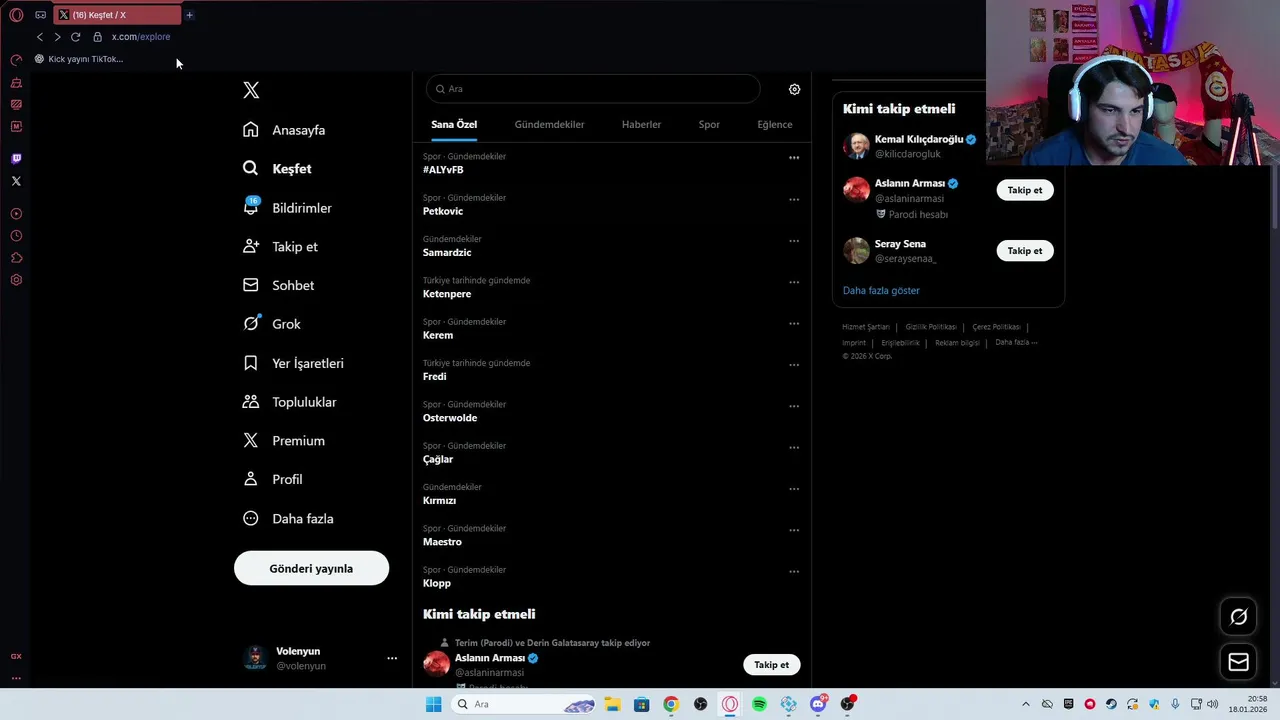
Task: Open Grok in left navigation
Action: (x=272, y=324)
